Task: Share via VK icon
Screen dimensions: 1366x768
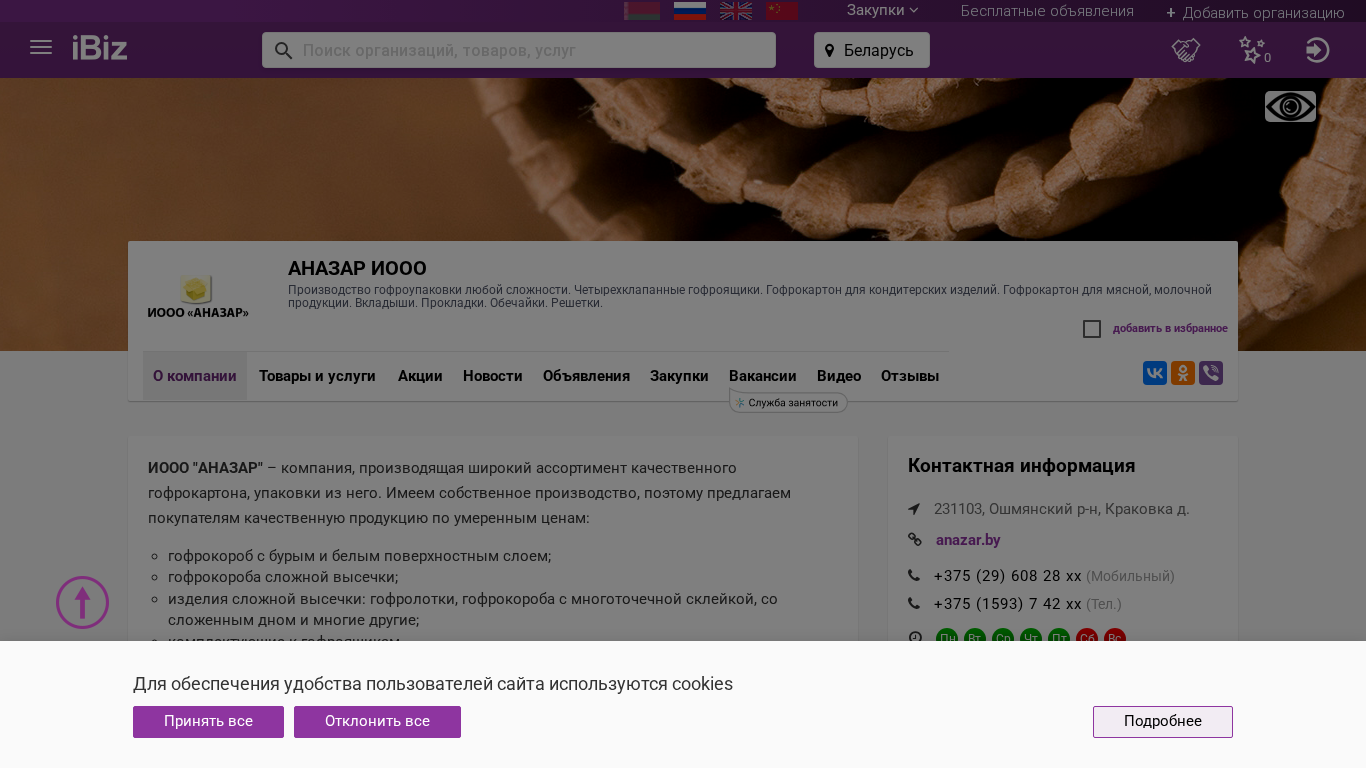Action: [x=1155, y=373]
